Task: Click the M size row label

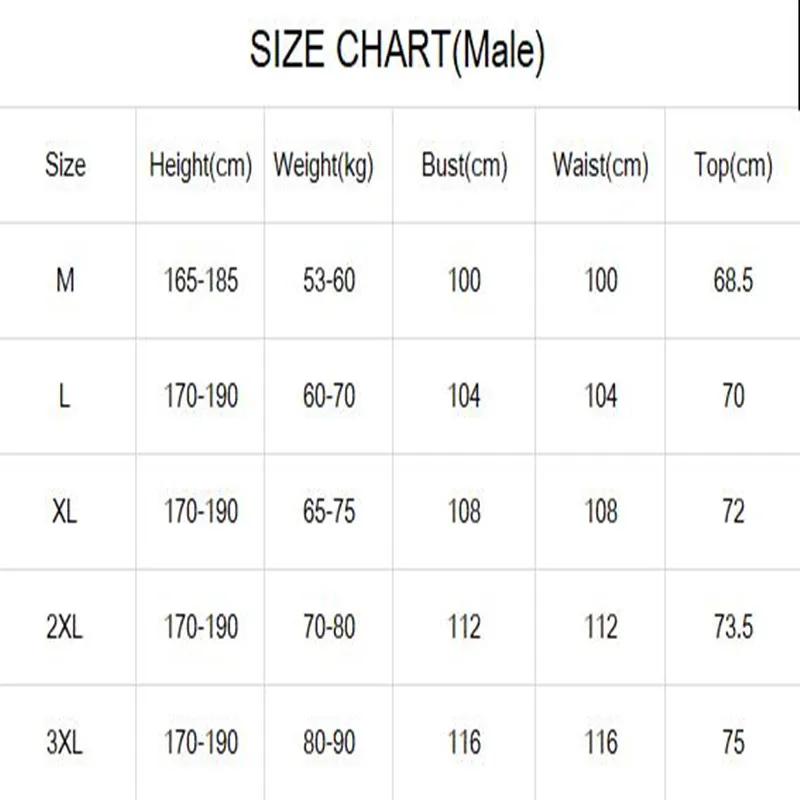Action: (66, 281)
